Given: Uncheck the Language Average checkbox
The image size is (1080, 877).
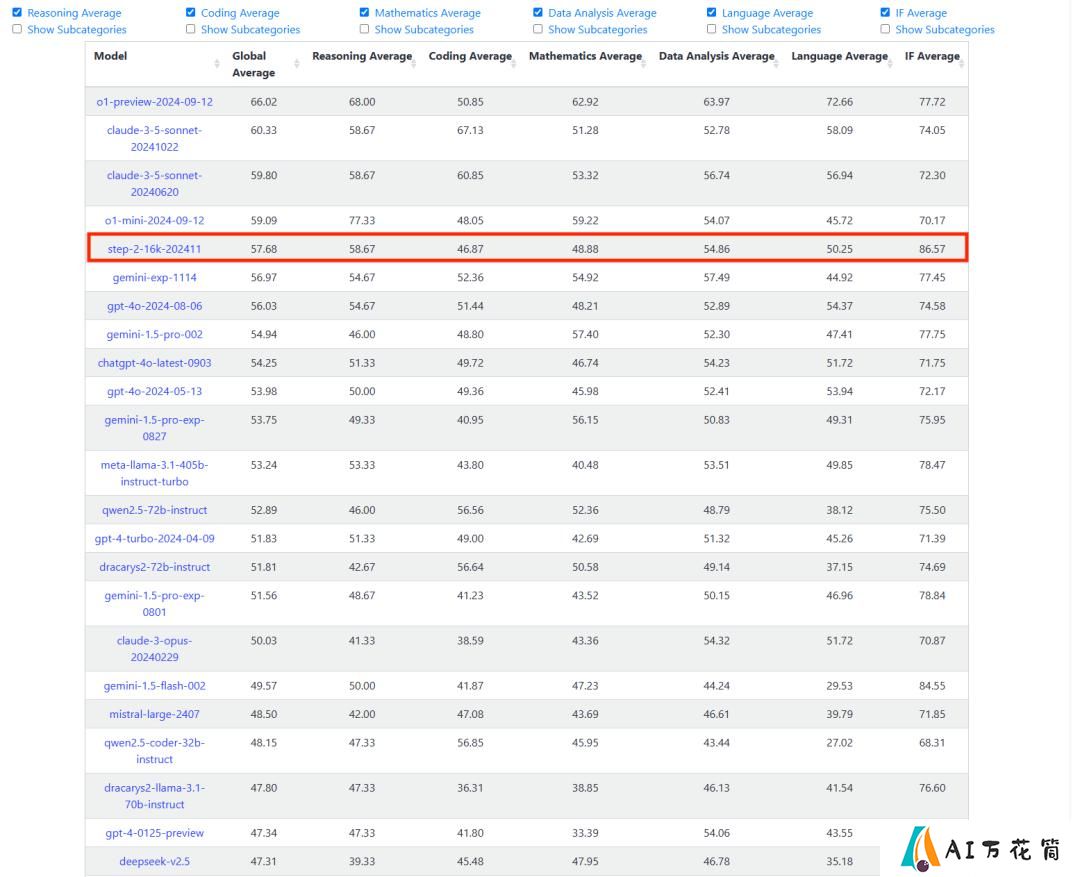Looking at the screenshot, I should (712, 12).
